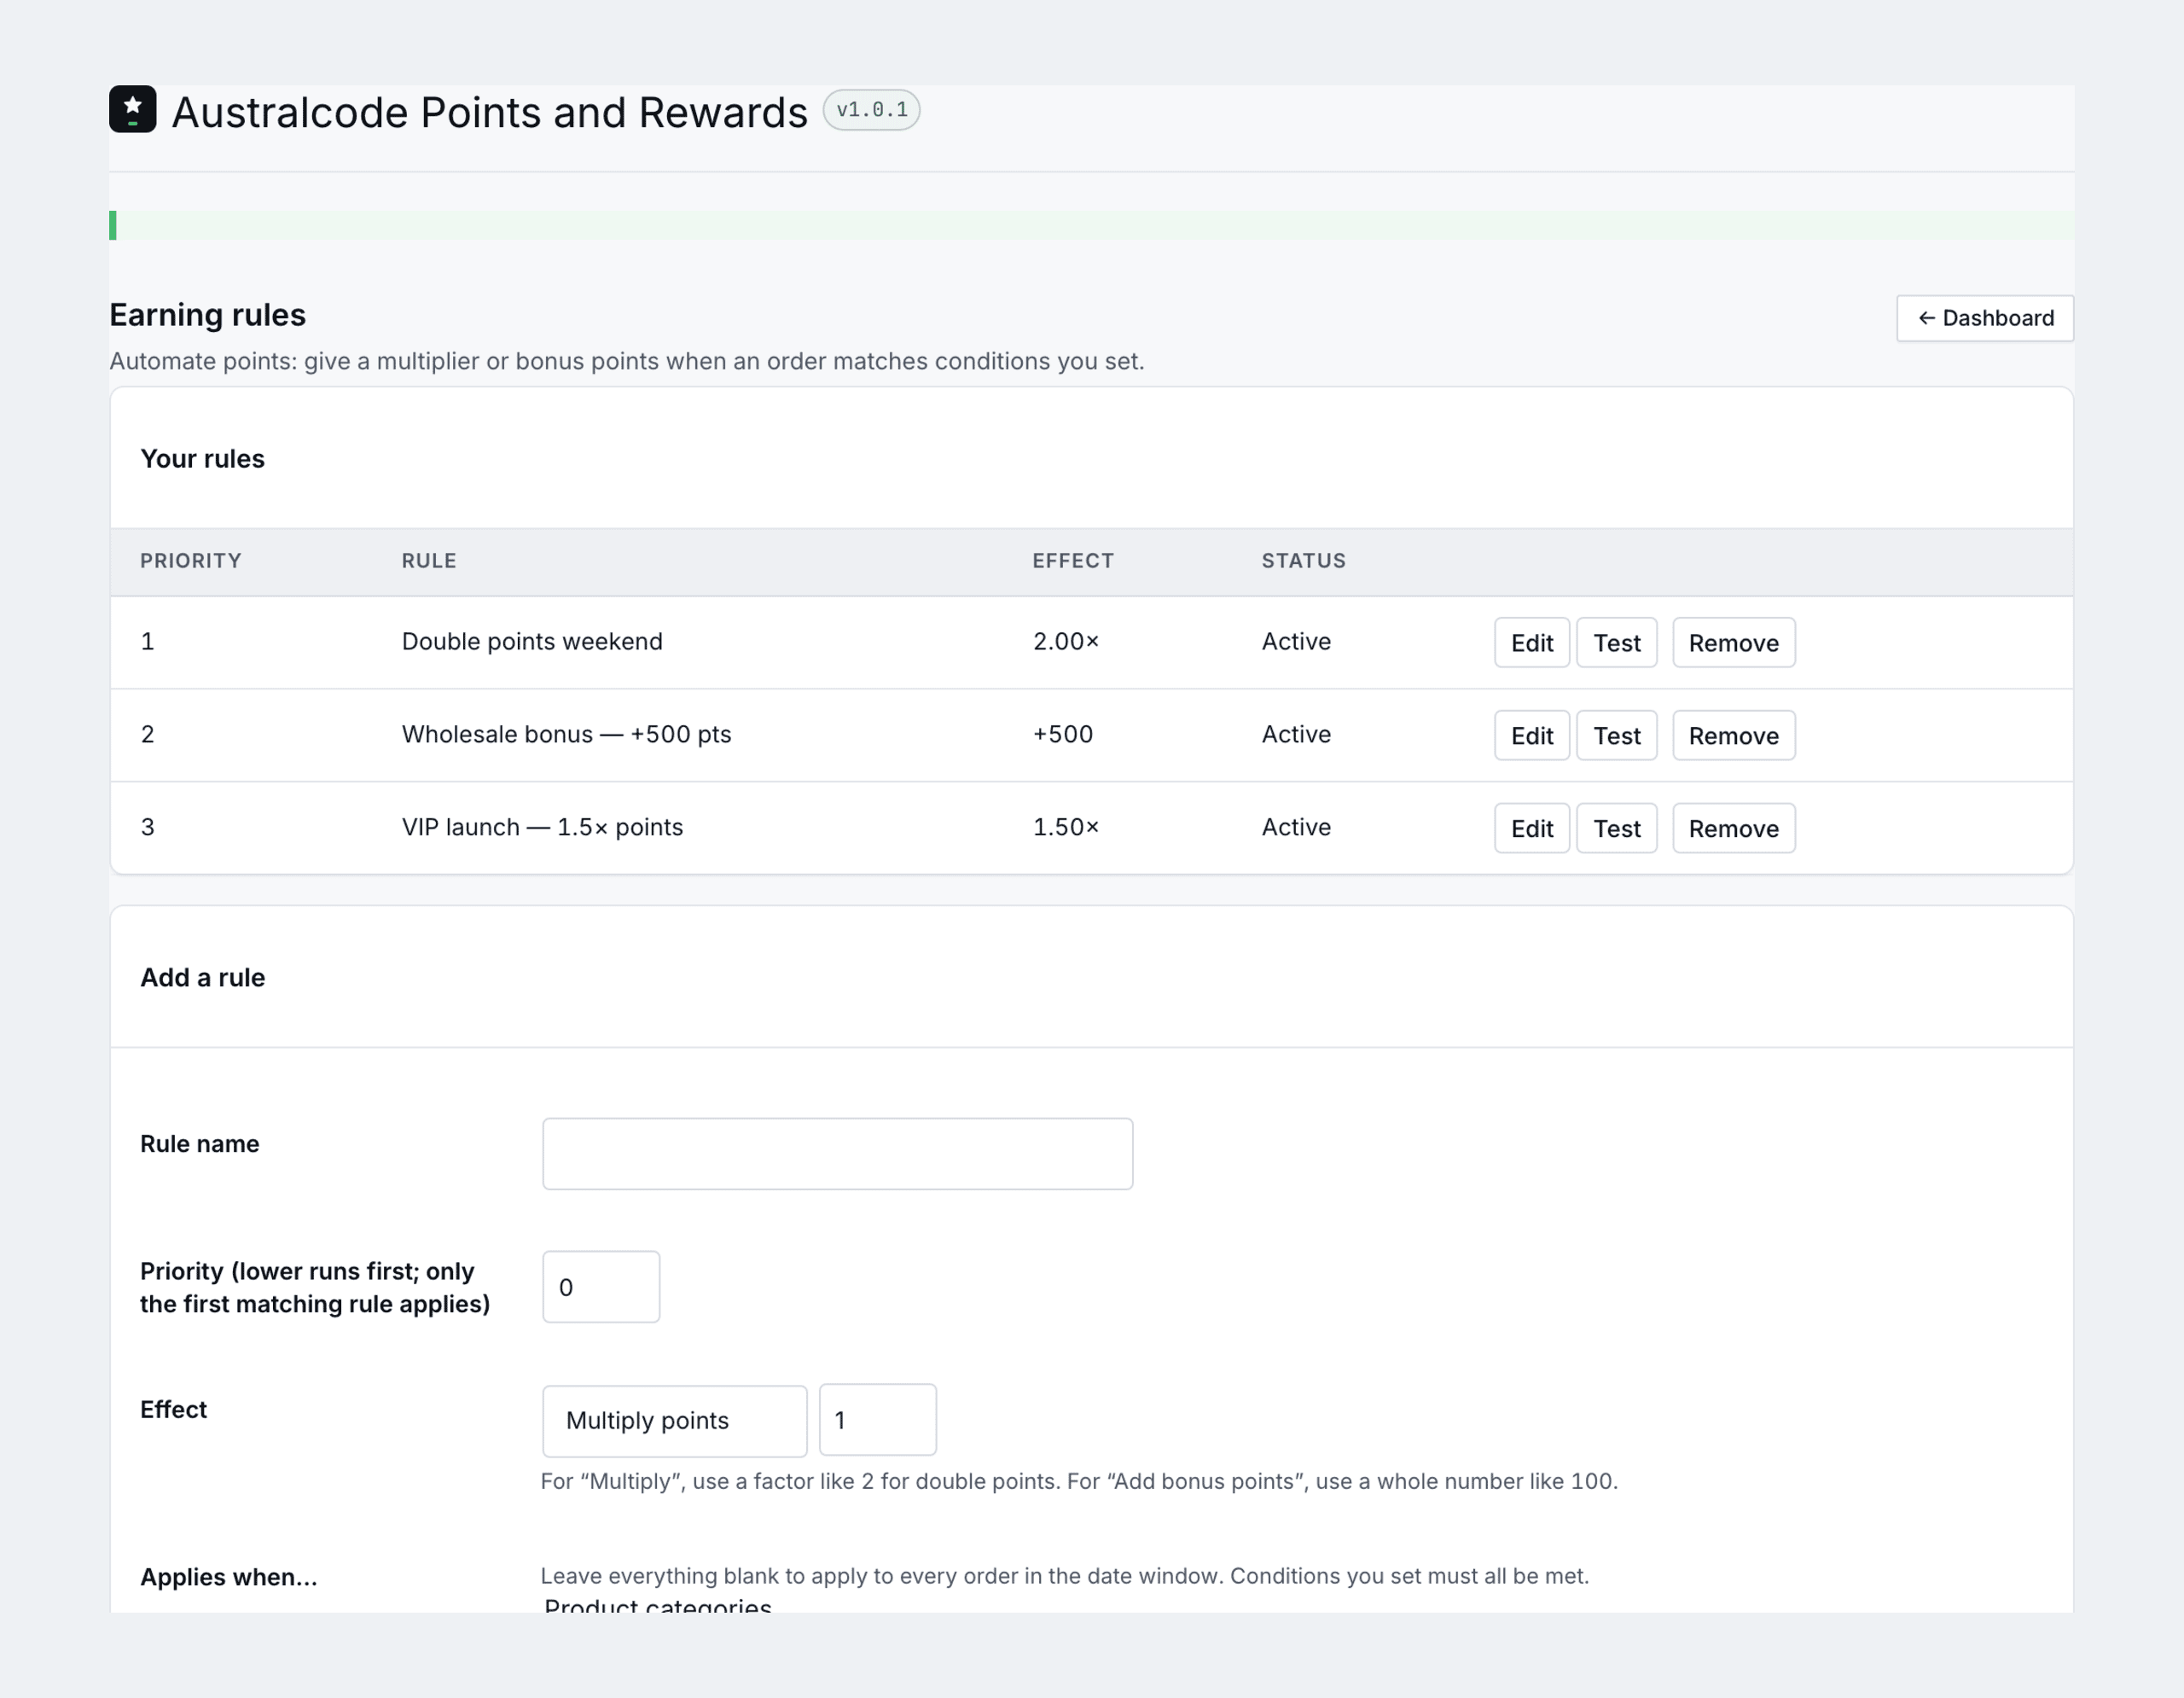Click the RULE column header
This screenshot has width=2184, height=1698.
point(429,561)
